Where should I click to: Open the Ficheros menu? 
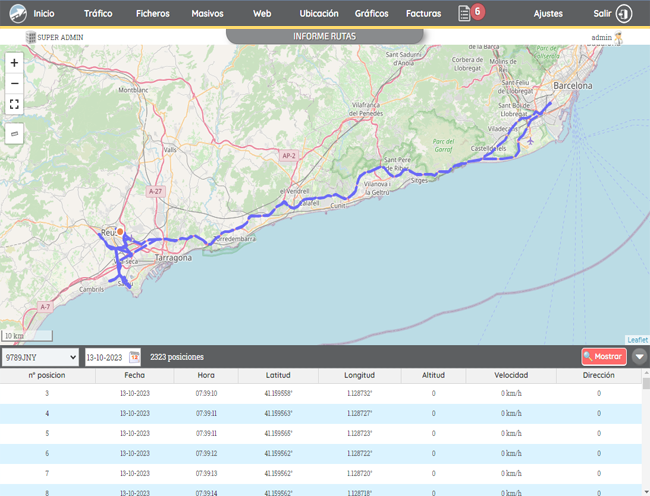pos(153,14)
